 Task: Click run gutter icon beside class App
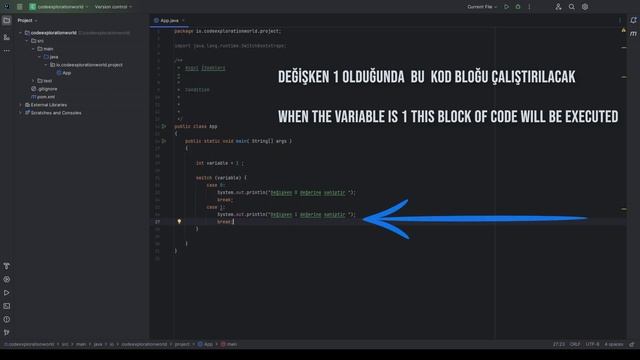click(164, 127)
